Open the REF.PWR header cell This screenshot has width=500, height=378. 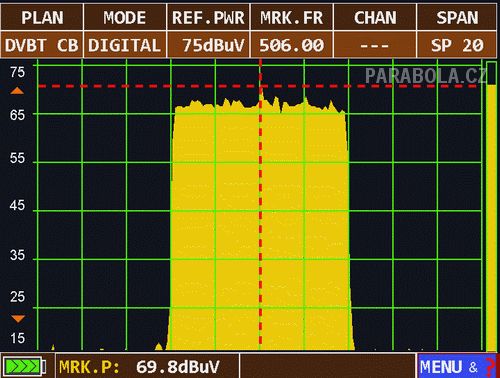click(208, 18)
